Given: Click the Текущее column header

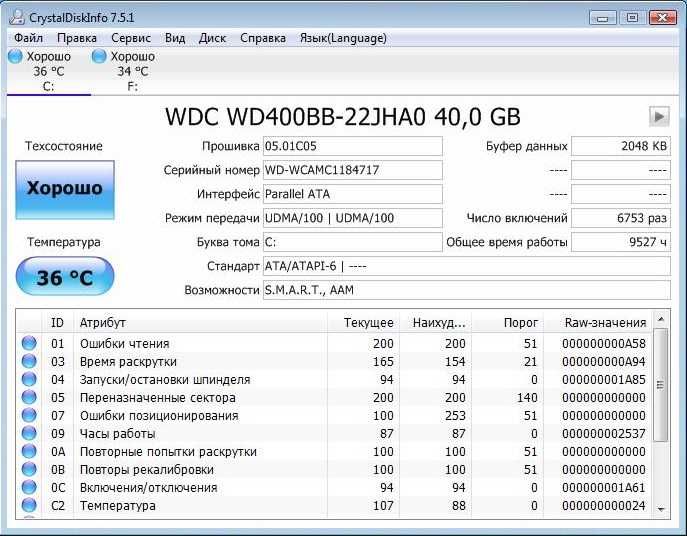Looking at the screenshot, I should coord(363,323).
